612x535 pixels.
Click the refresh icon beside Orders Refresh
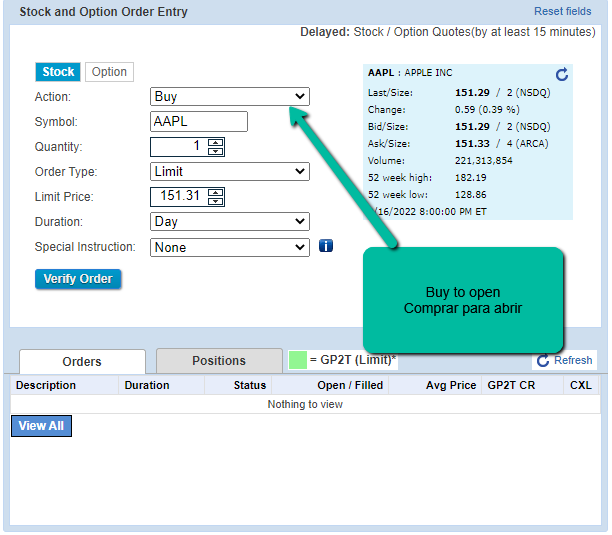click(x=543, y=360)
